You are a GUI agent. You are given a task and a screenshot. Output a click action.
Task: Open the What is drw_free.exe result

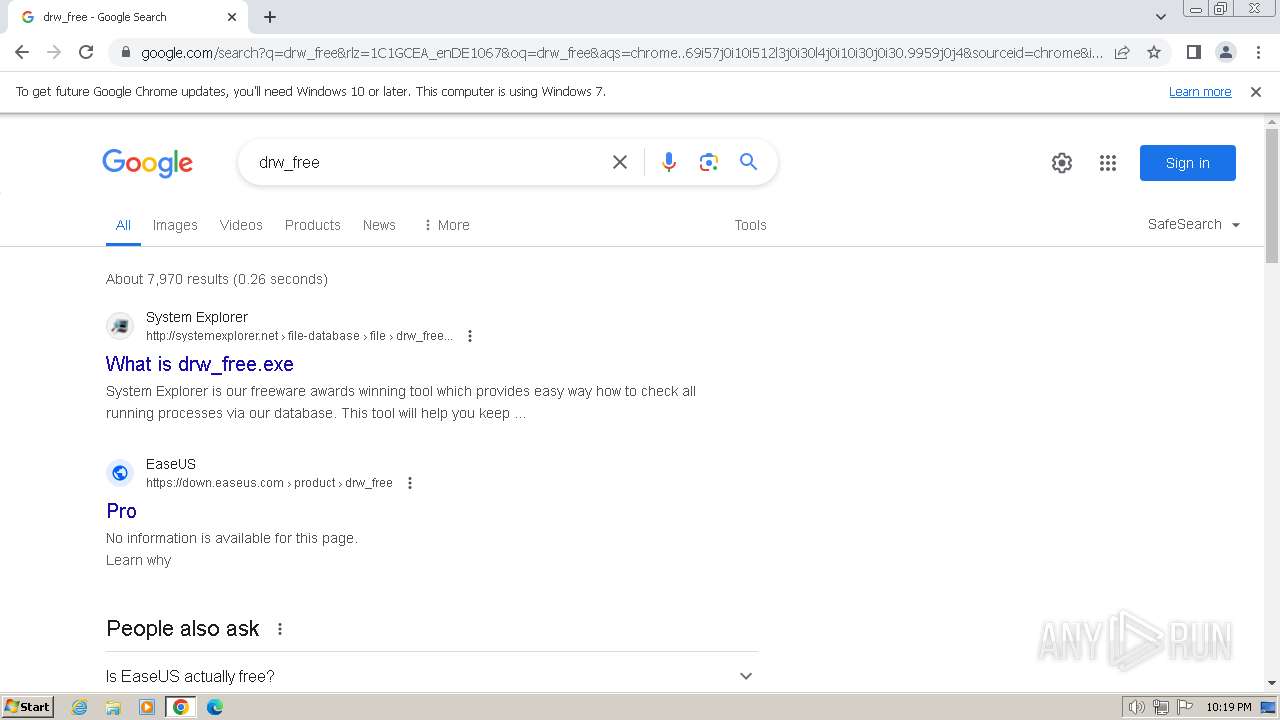pos(200,364)
